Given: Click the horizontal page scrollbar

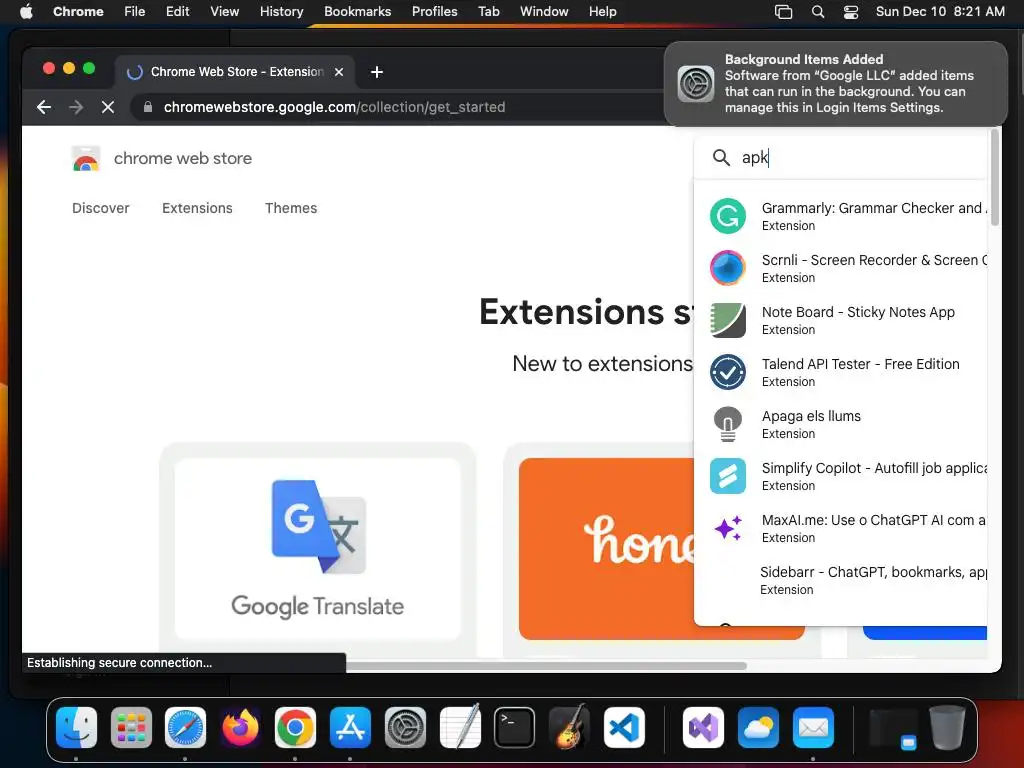Looking at the screenshot, I should click(546, 666).
